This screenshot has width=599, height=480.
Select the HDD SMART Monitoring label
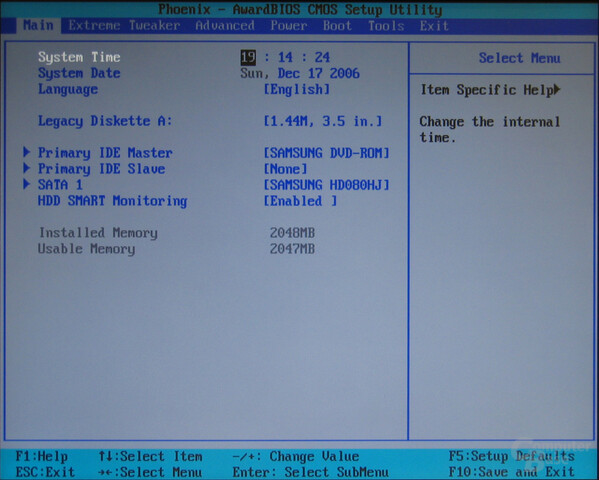coord(112,201)
